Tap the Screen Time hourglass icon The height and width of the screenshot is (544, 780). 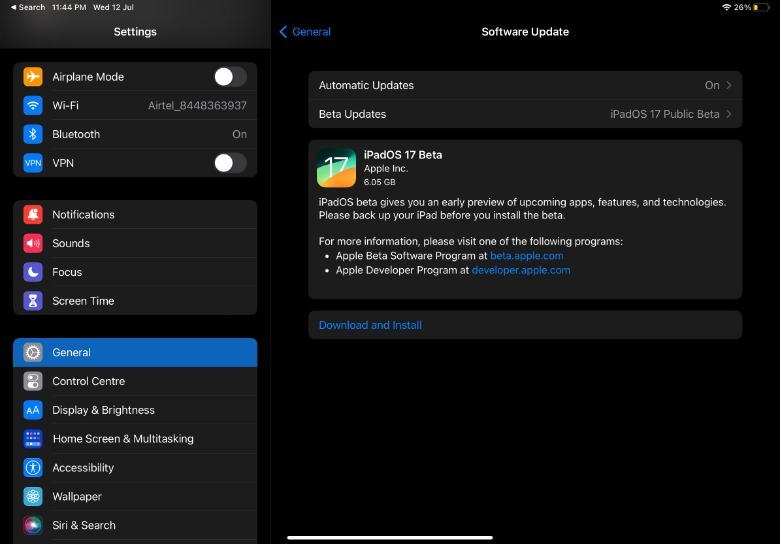click(x=33, y=301)
